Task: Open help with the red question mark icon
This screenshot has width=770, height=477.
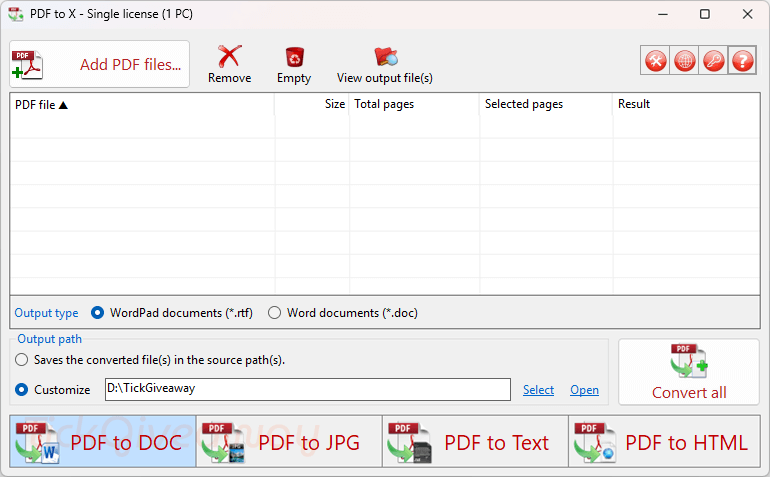Action: click(x=742, y=61)
